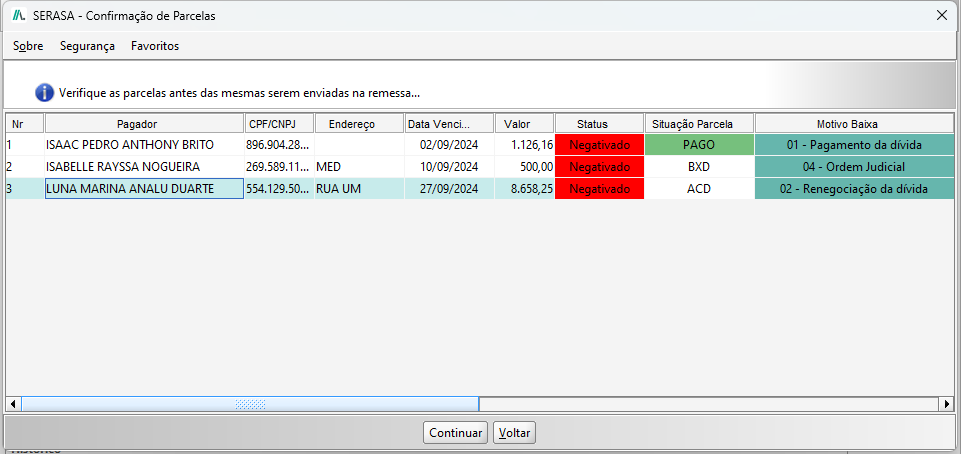Click due date 27/09/2024
961x454 pixels.
point(449,189)
